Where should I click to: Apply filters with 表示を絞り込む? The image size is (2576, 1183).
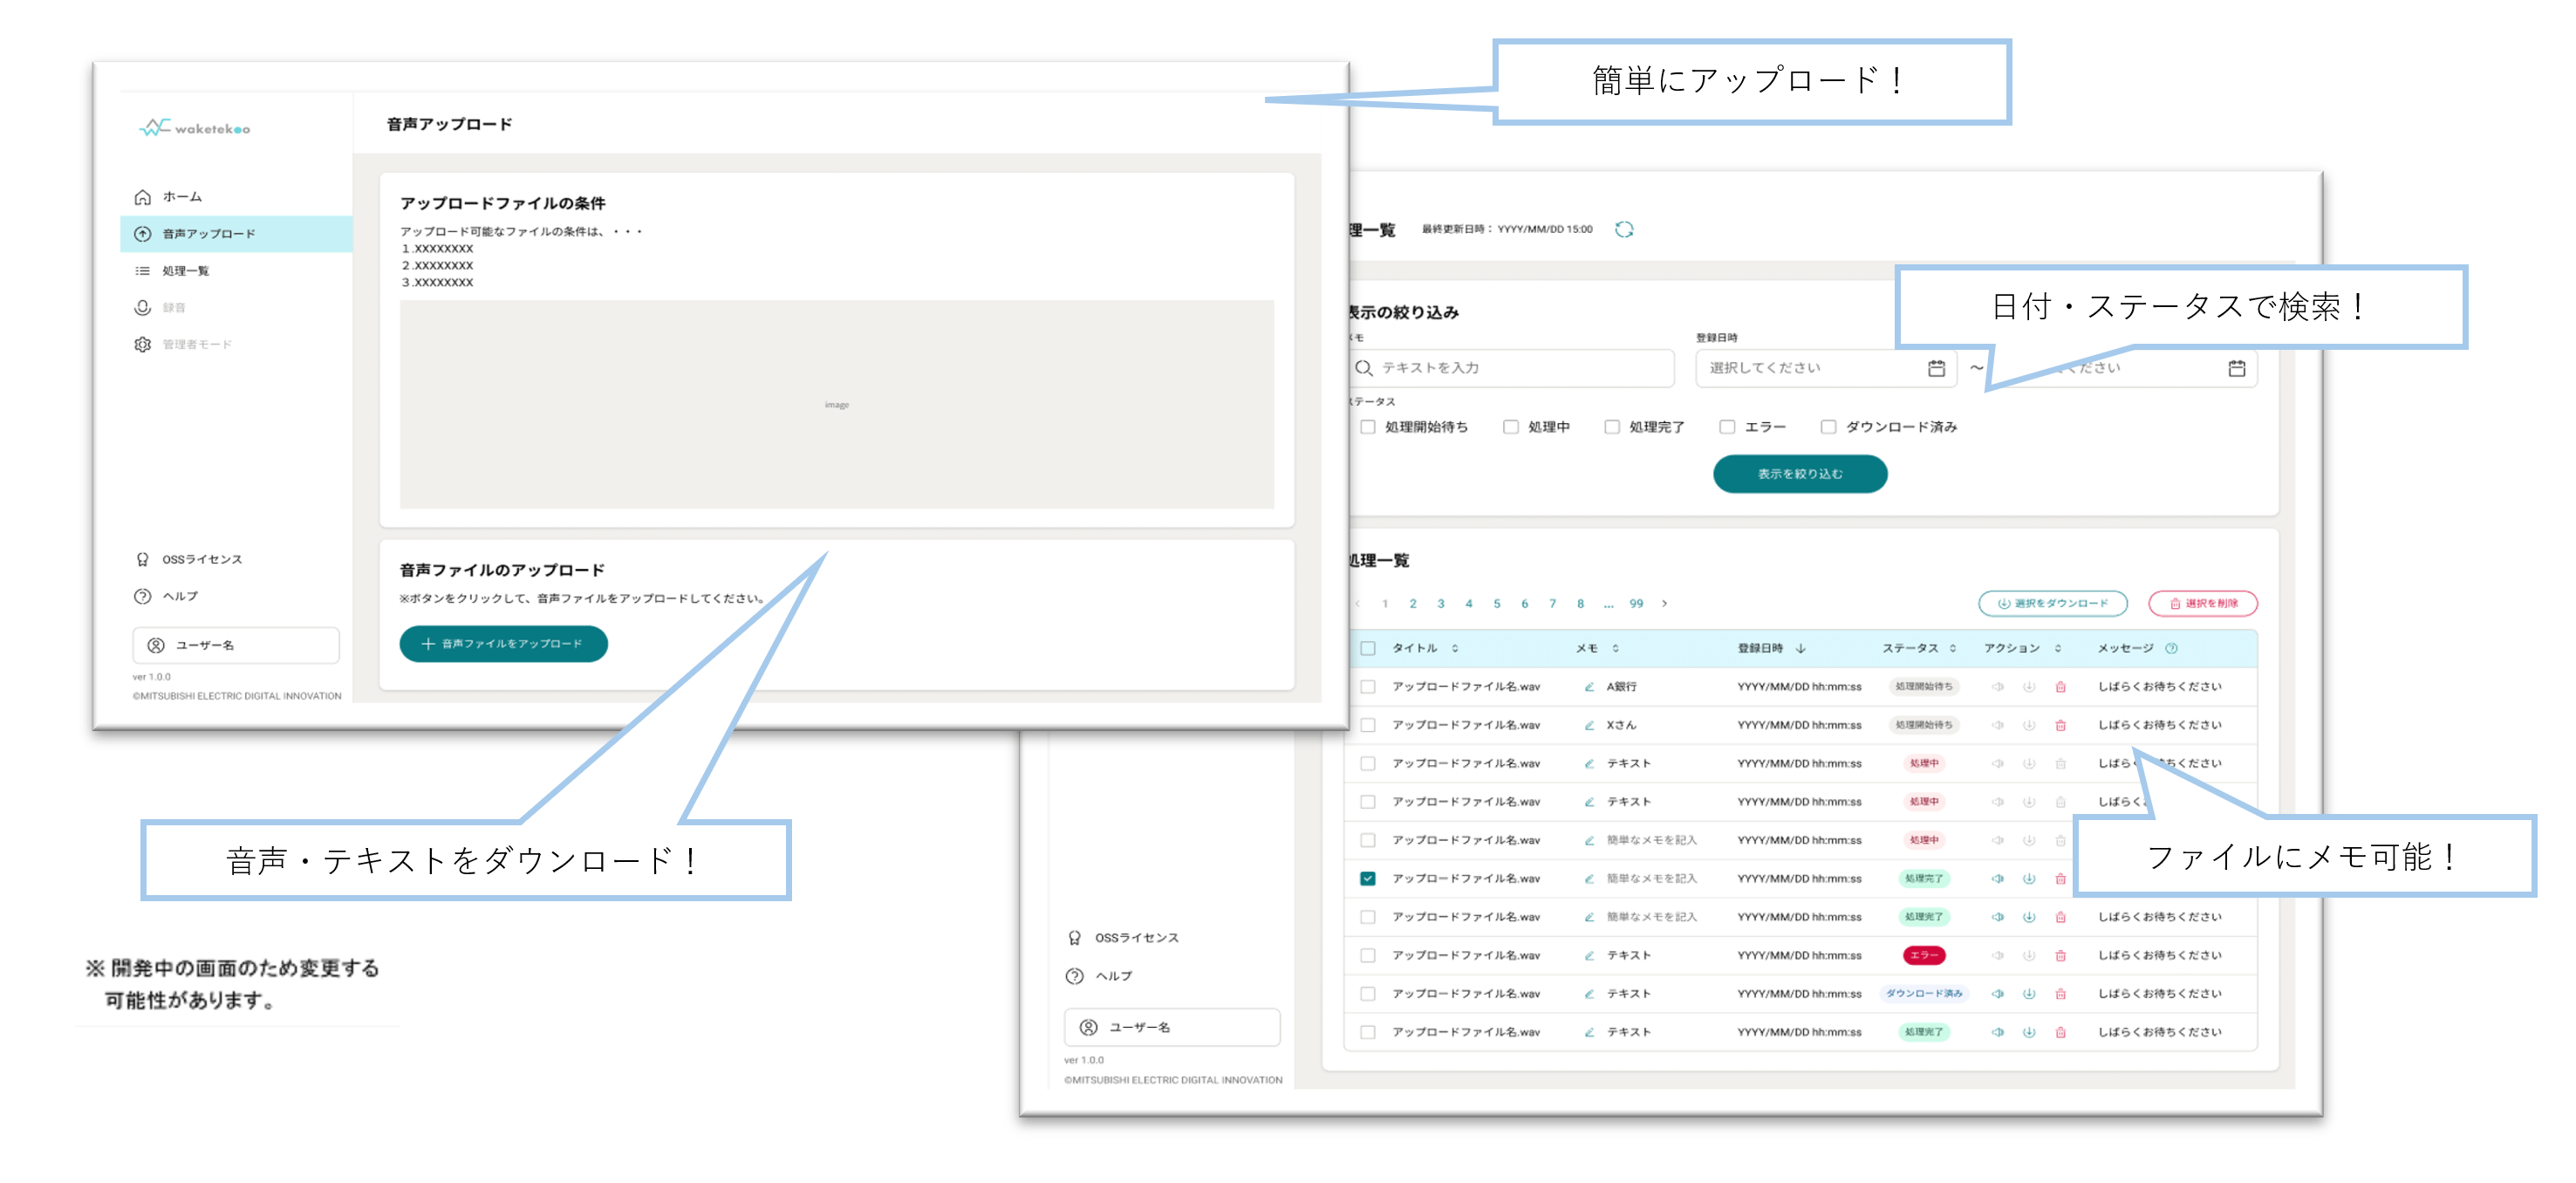coord(1800,473)
